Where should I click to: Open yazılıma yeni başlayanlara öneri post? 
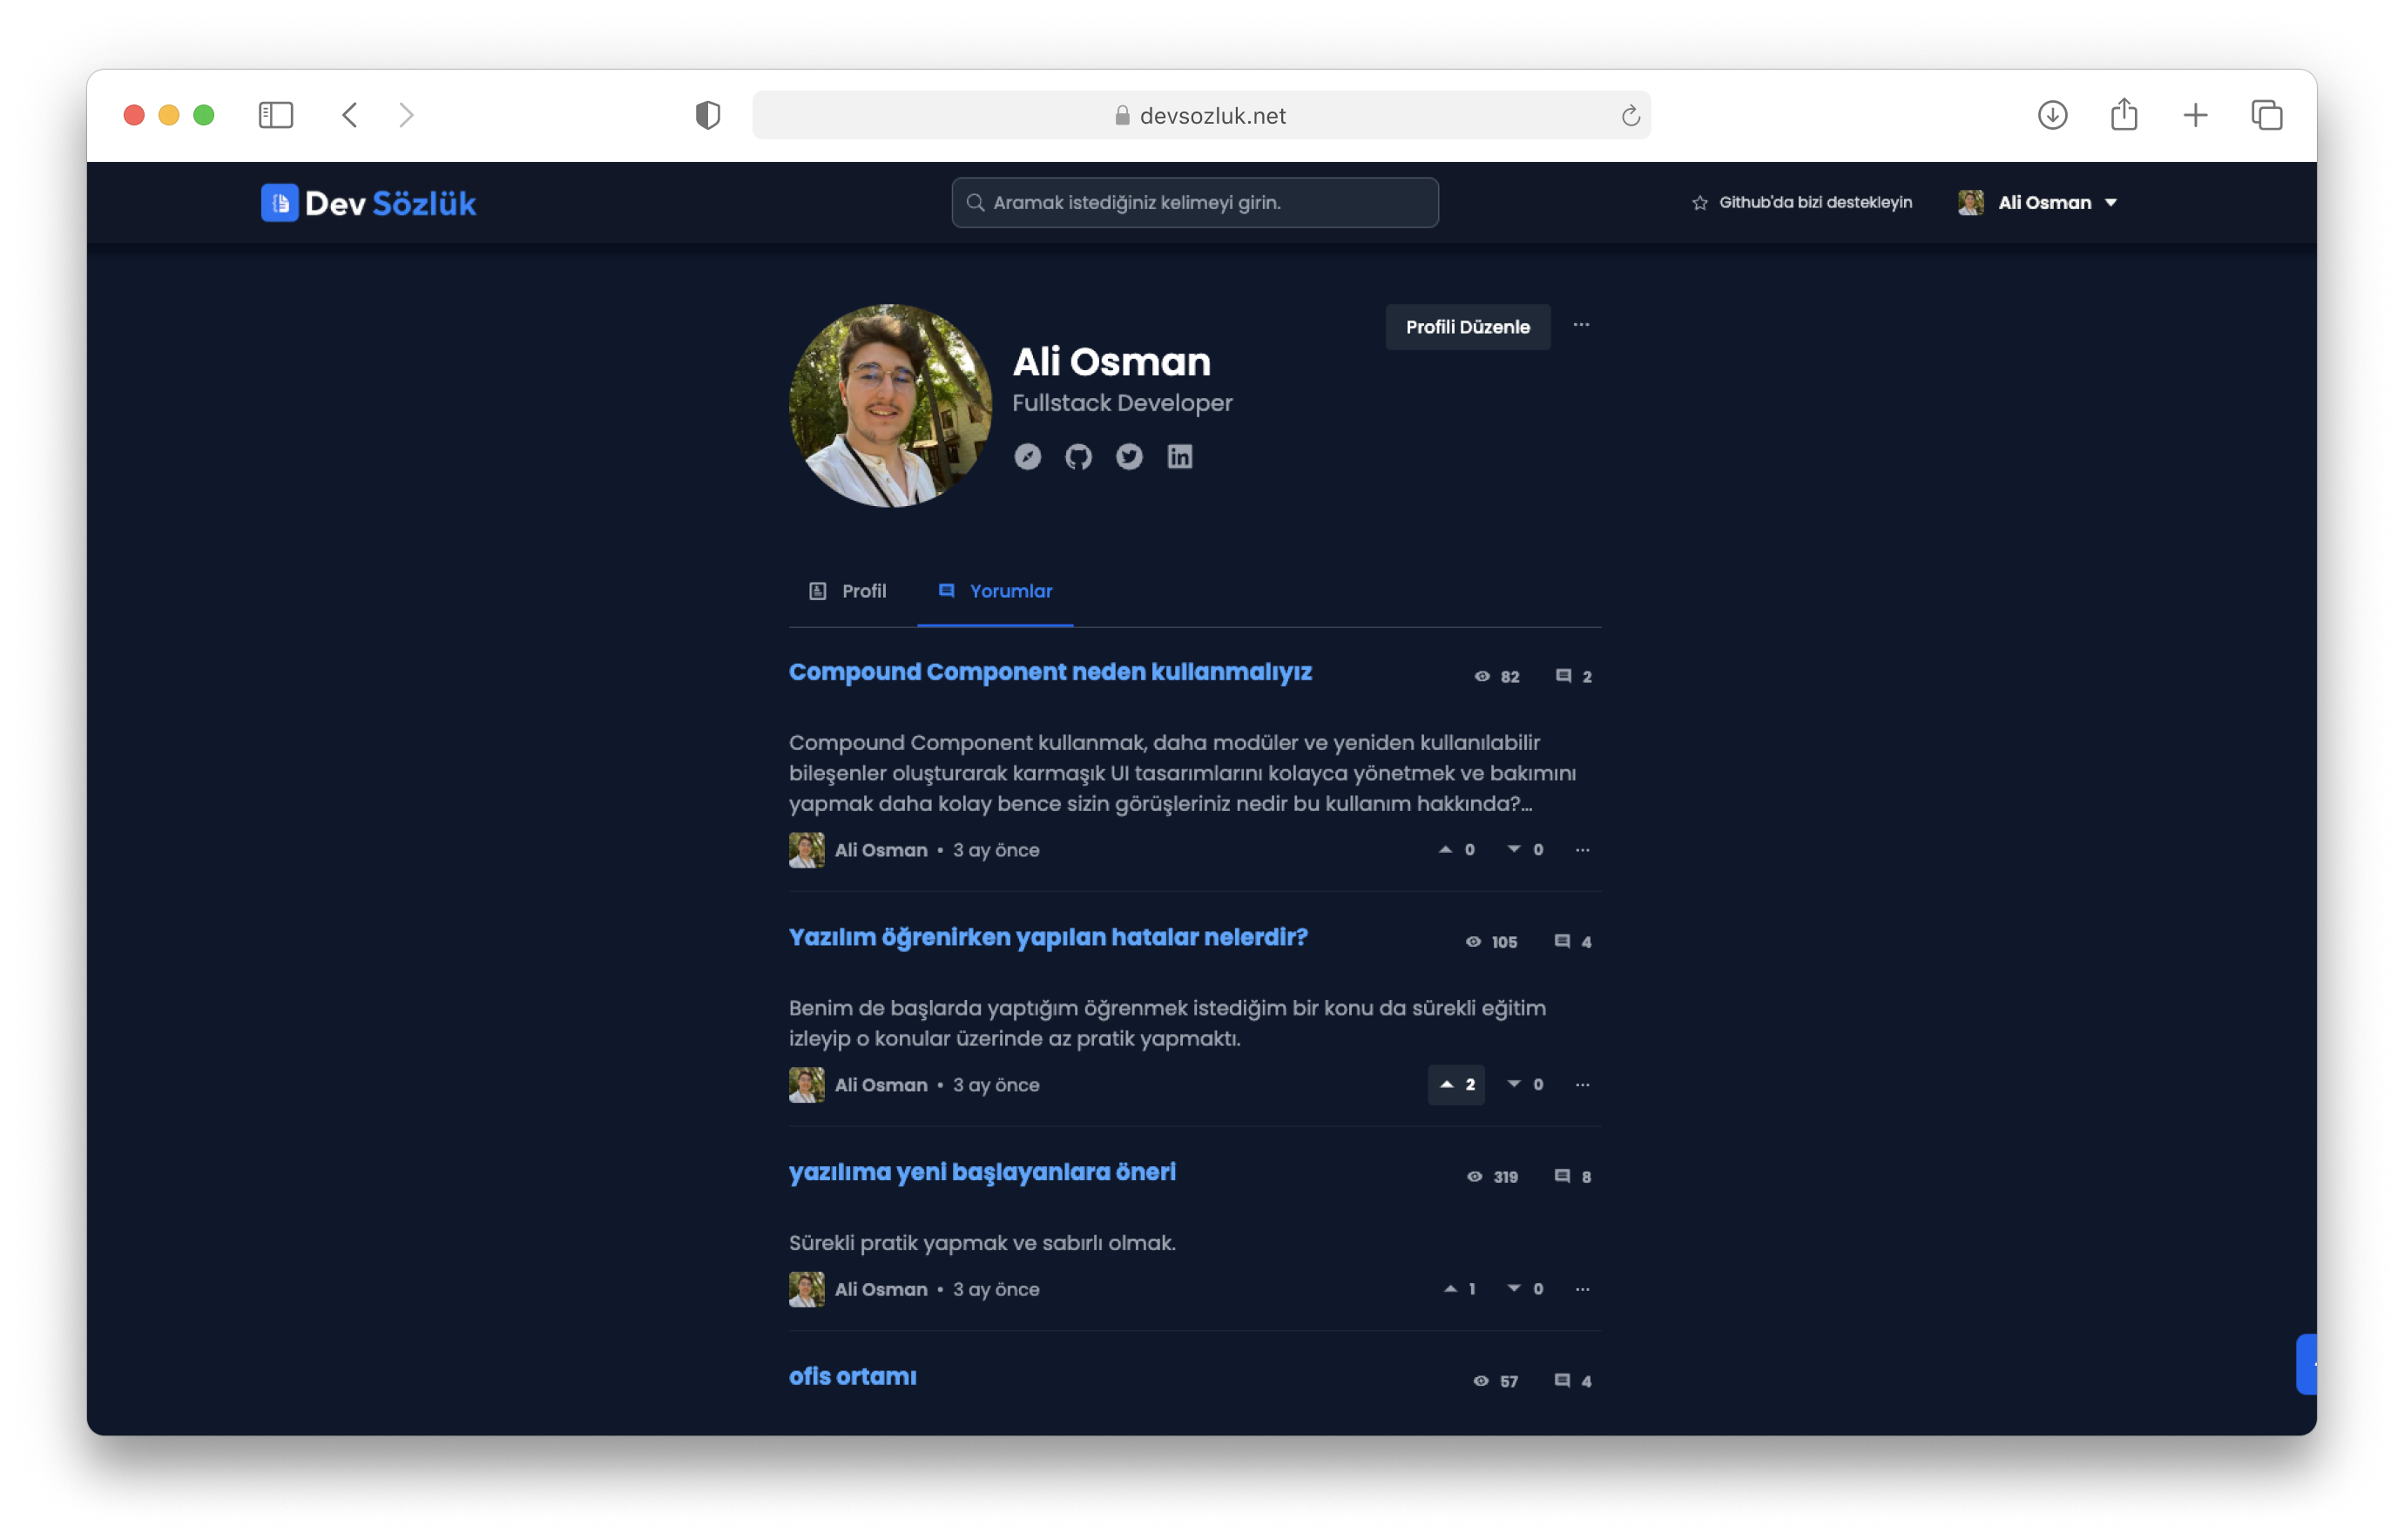click(982, 1173)
